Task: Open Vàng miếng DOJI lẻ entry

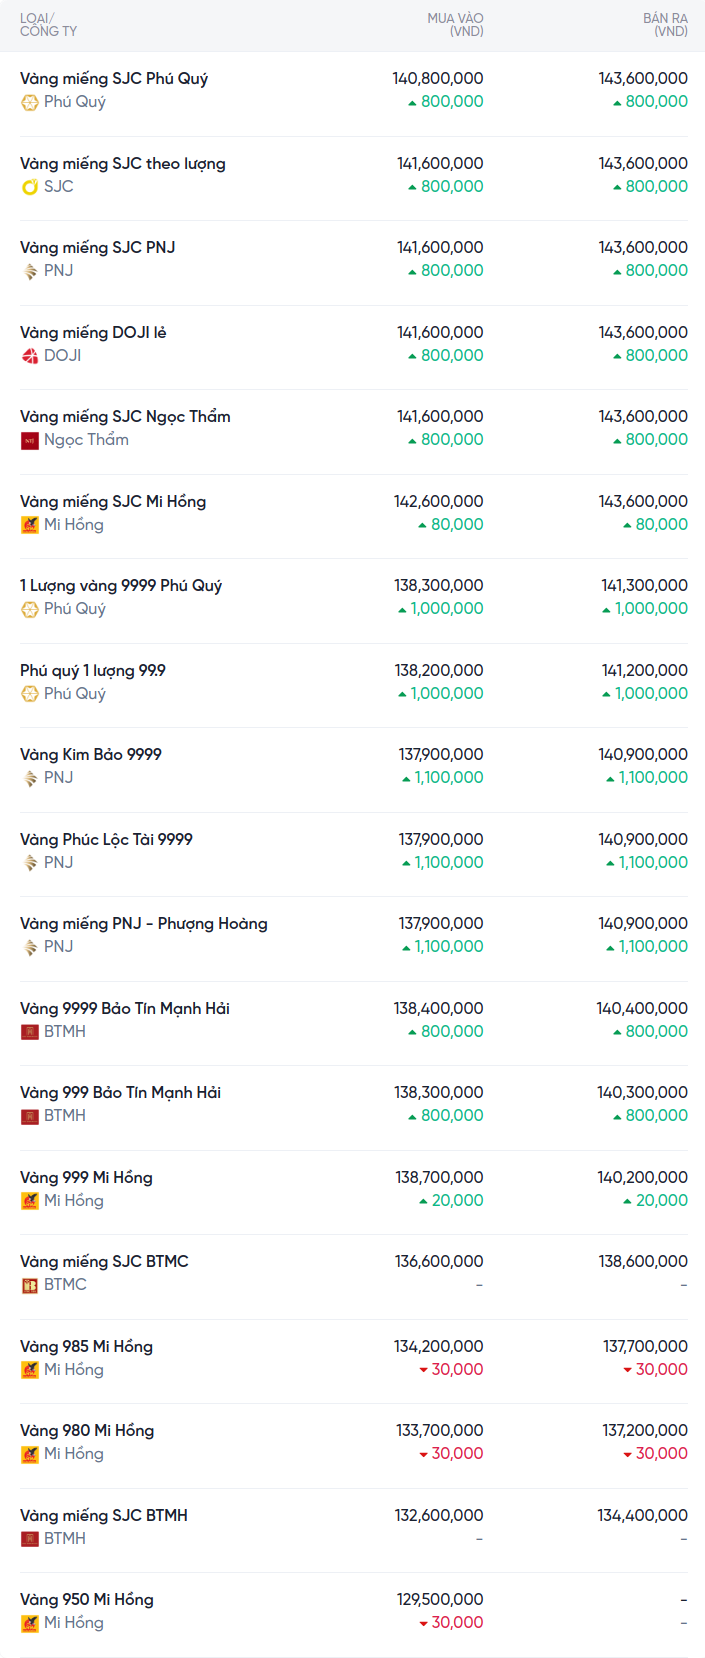Action: click(x=93, y=333)
